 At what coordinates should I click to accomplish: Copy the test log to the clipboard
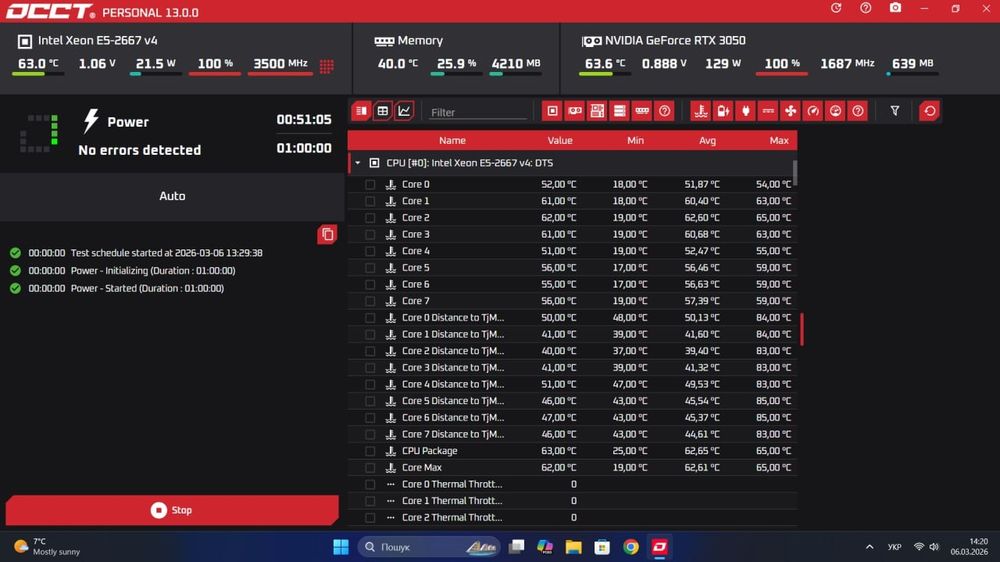(x=327, y=234)
